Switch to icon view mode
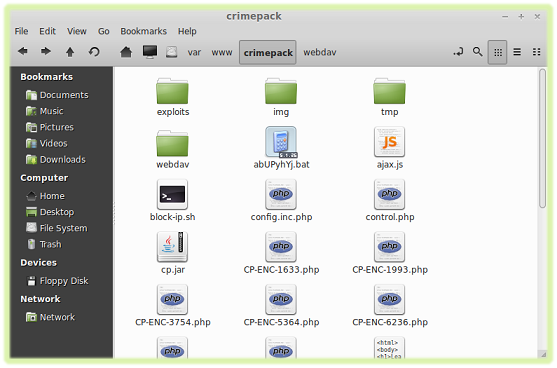The height and width of the screenshot is (368, 557). pos(498,52)
